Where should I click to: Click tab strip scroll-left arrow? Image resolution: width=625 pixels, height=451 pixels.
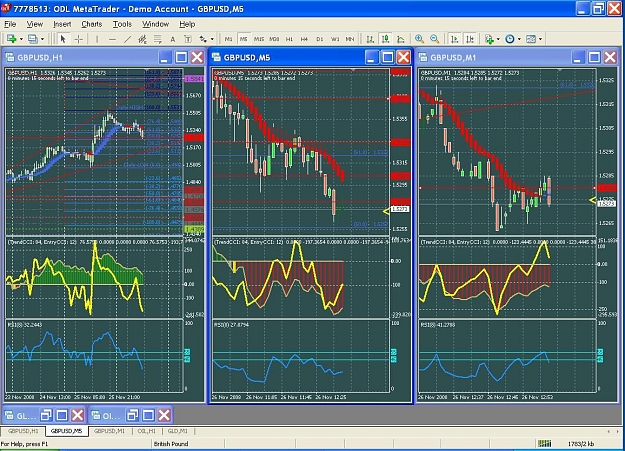point(608,431)
